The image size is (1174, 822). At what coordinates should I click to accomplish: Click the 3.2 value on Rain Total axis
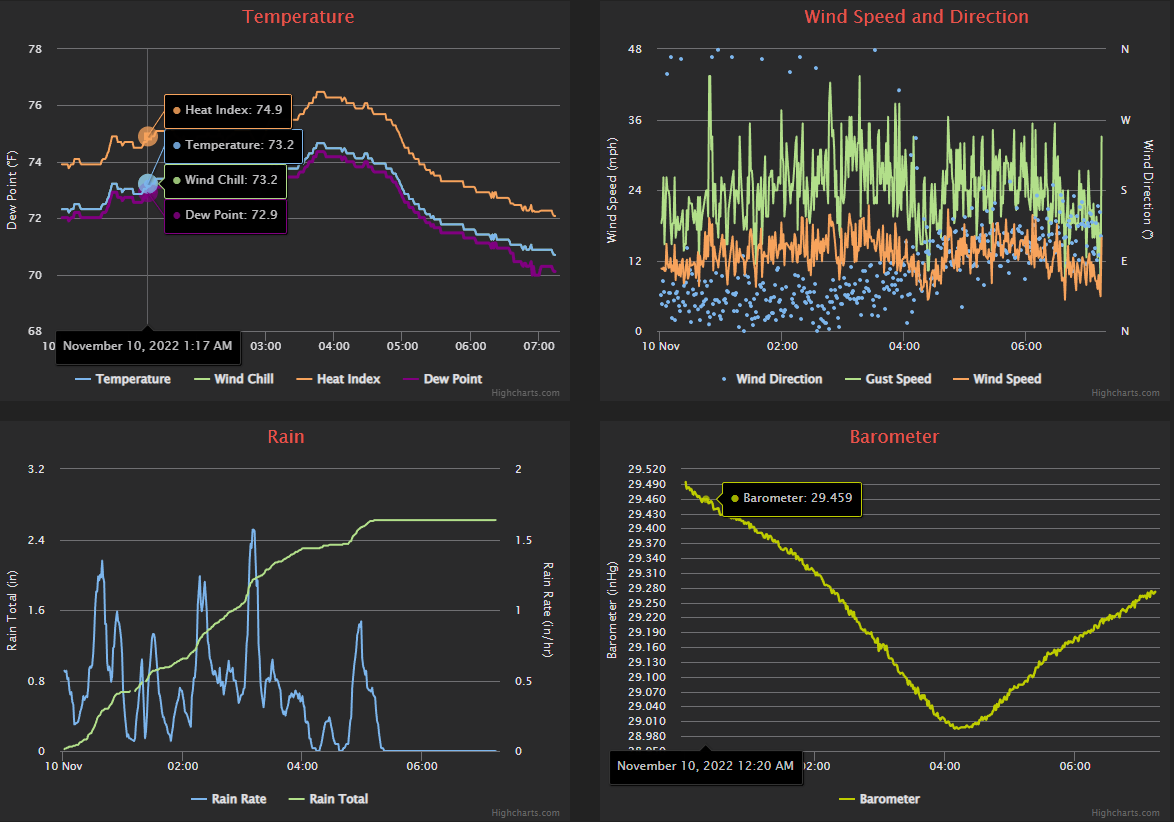point(36,469)
